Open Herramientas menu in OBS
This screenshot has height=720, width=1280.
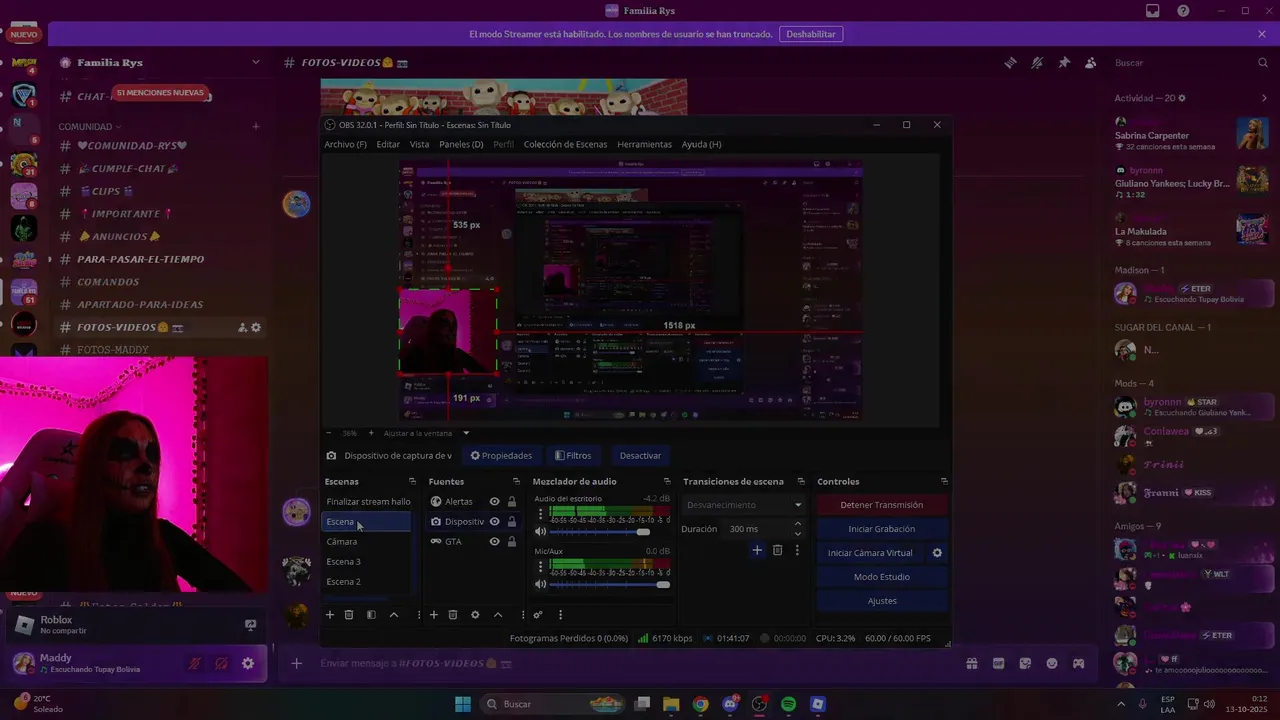[x=644, y=144]
